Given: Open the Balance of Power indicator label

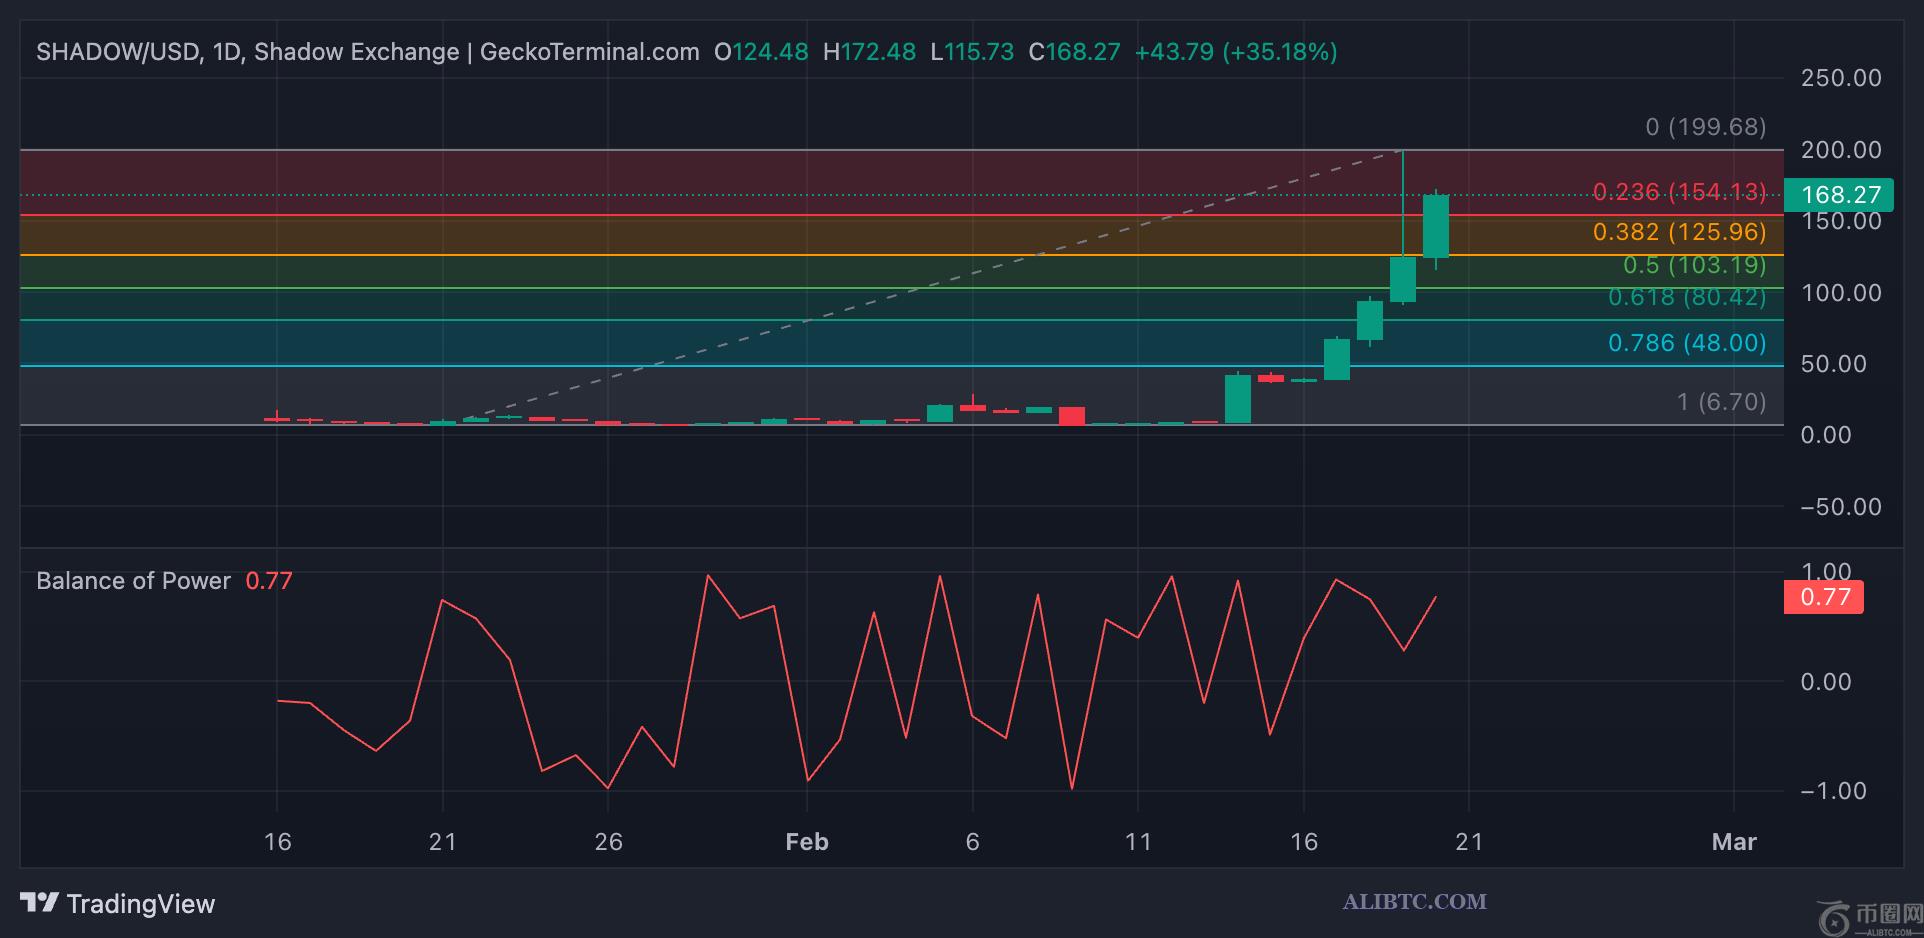Looking at the screenshot, I should (133, 581).
